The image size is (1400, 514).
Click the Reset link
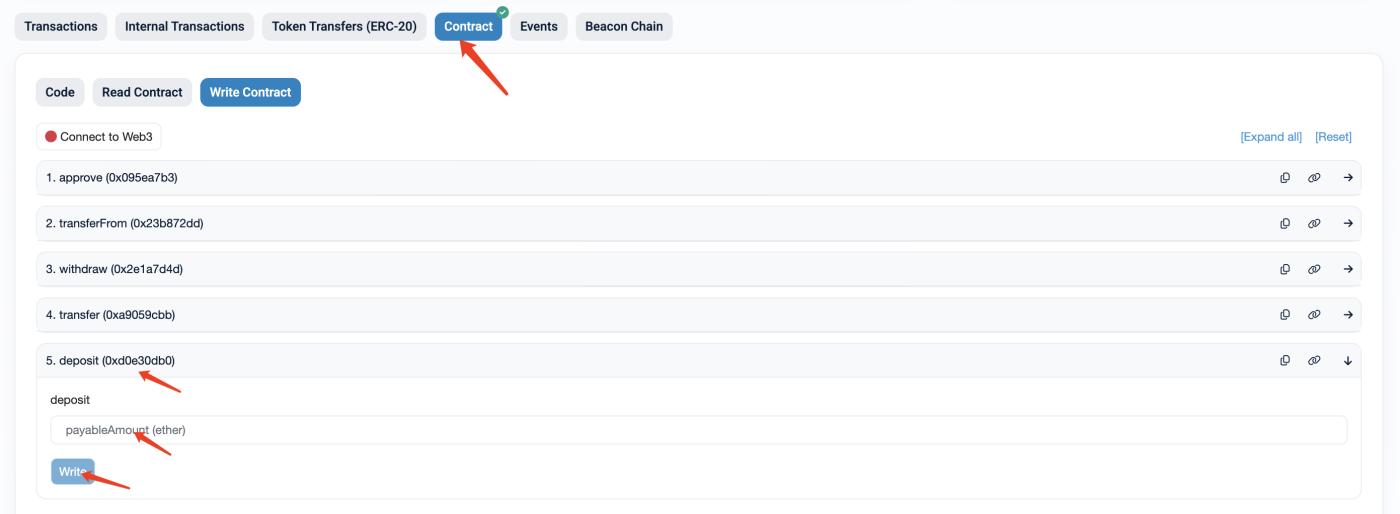(x=1333, y=137)
